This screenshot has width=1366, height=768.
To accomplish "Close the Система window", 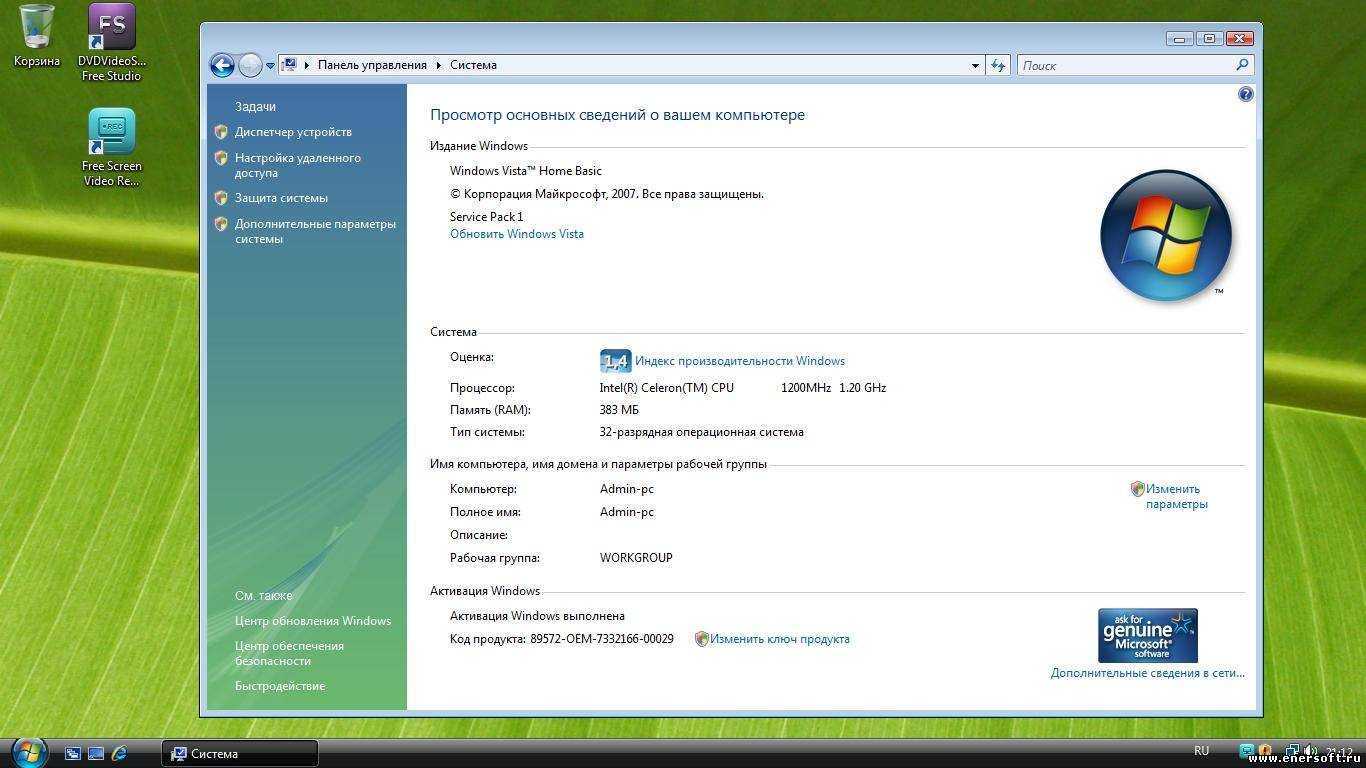I will (1239, 39).
